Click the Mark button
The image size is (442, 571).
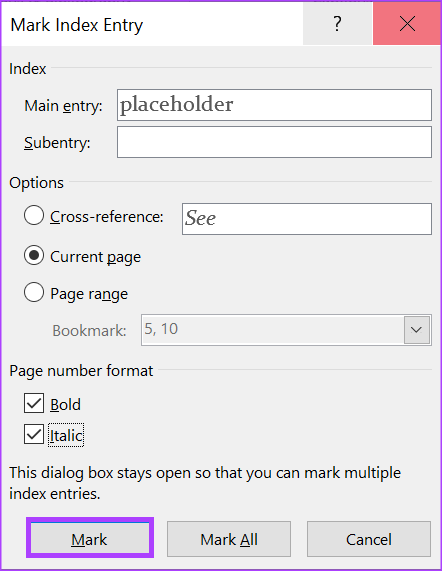click(x=90, y=539)
